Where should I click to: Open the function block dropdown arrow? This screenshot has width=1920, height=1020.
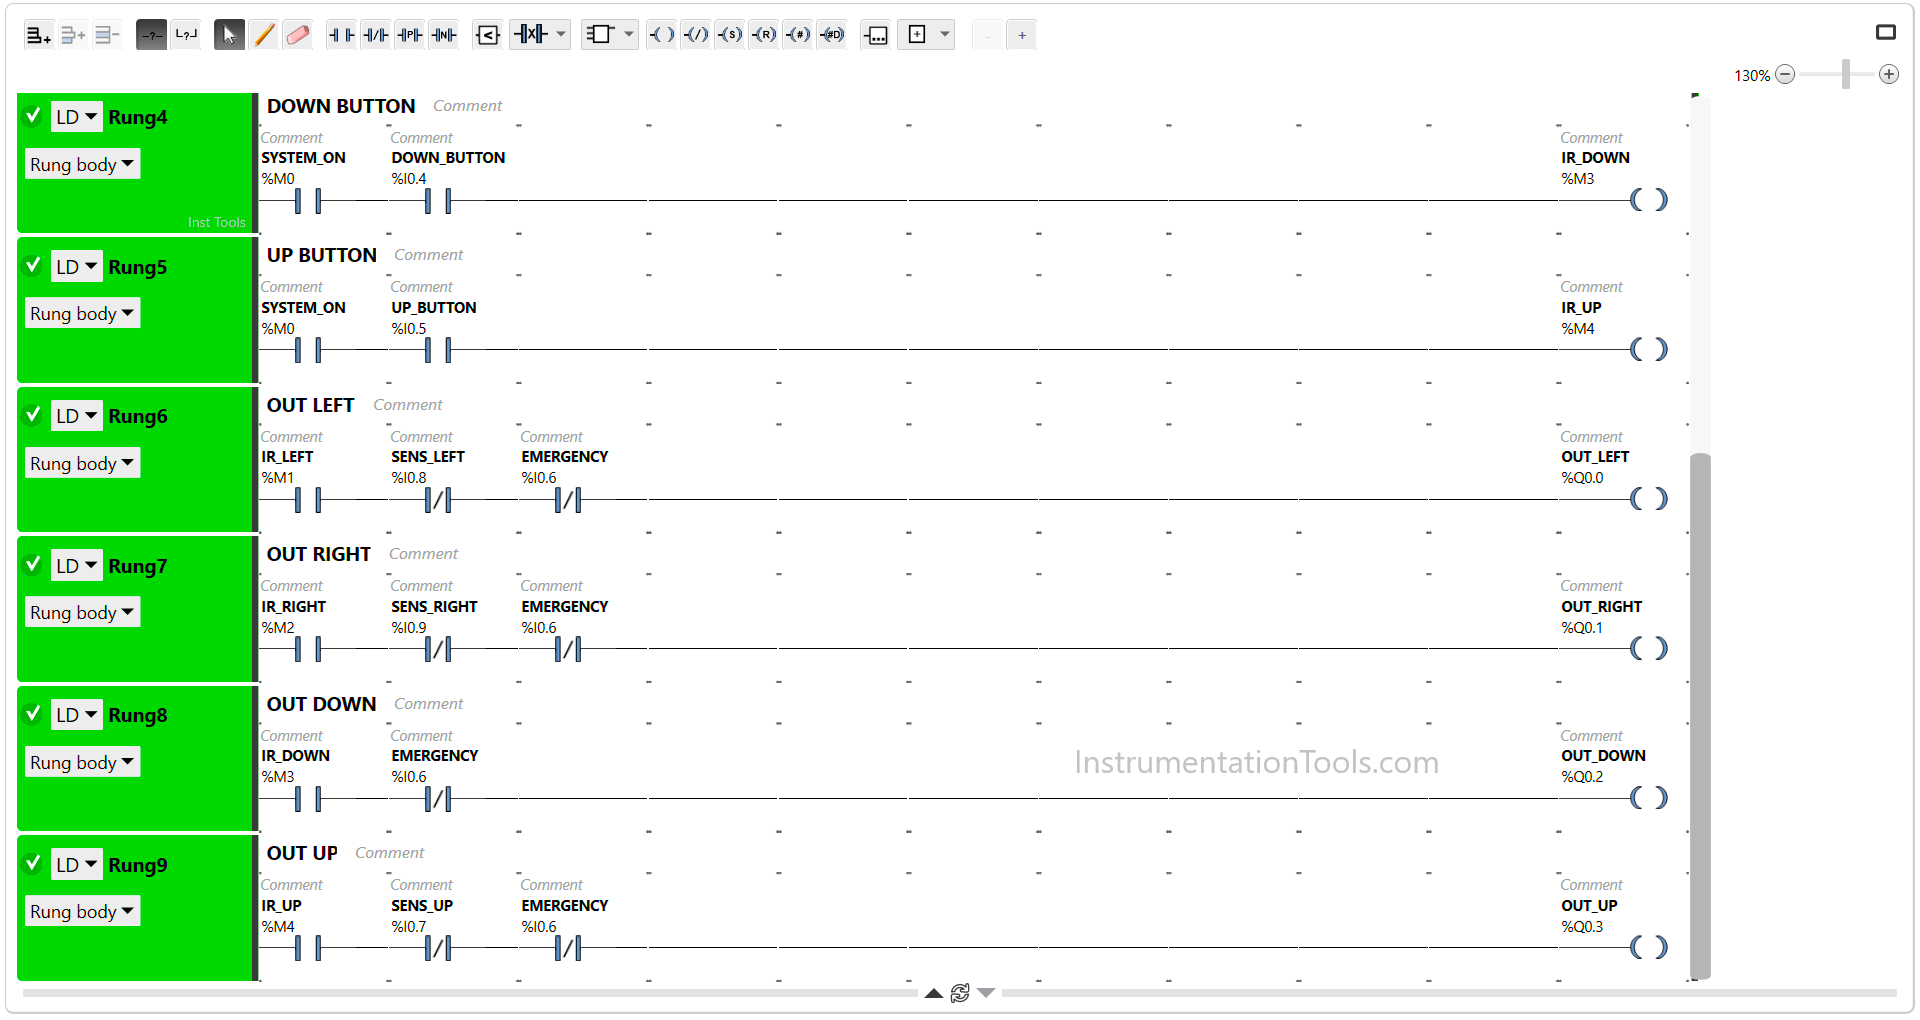coord(629,35)
